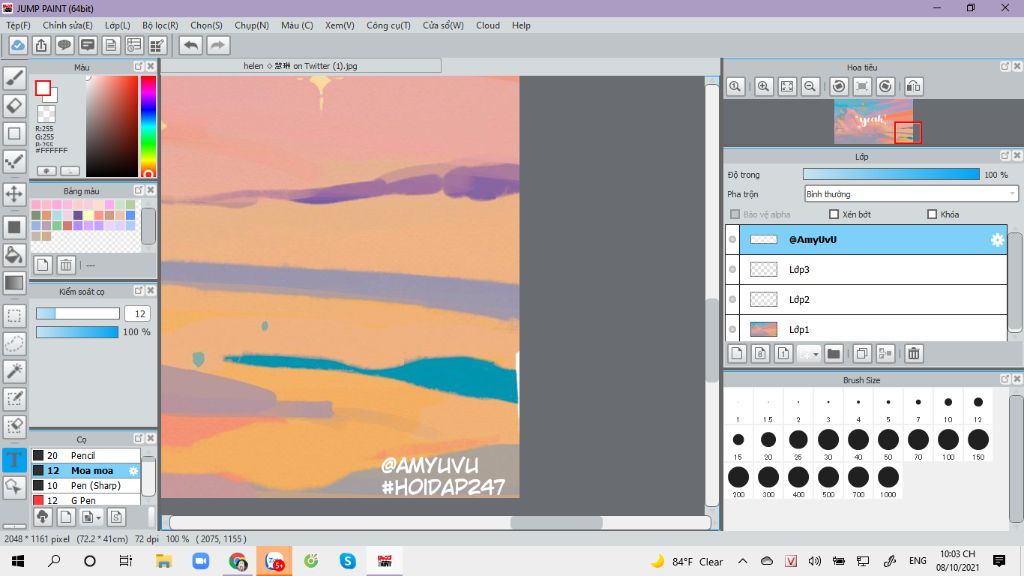Screen dimensions: 1024x576
Task: Click the cloud sync toolbar icon
Action: click(18, 45)
